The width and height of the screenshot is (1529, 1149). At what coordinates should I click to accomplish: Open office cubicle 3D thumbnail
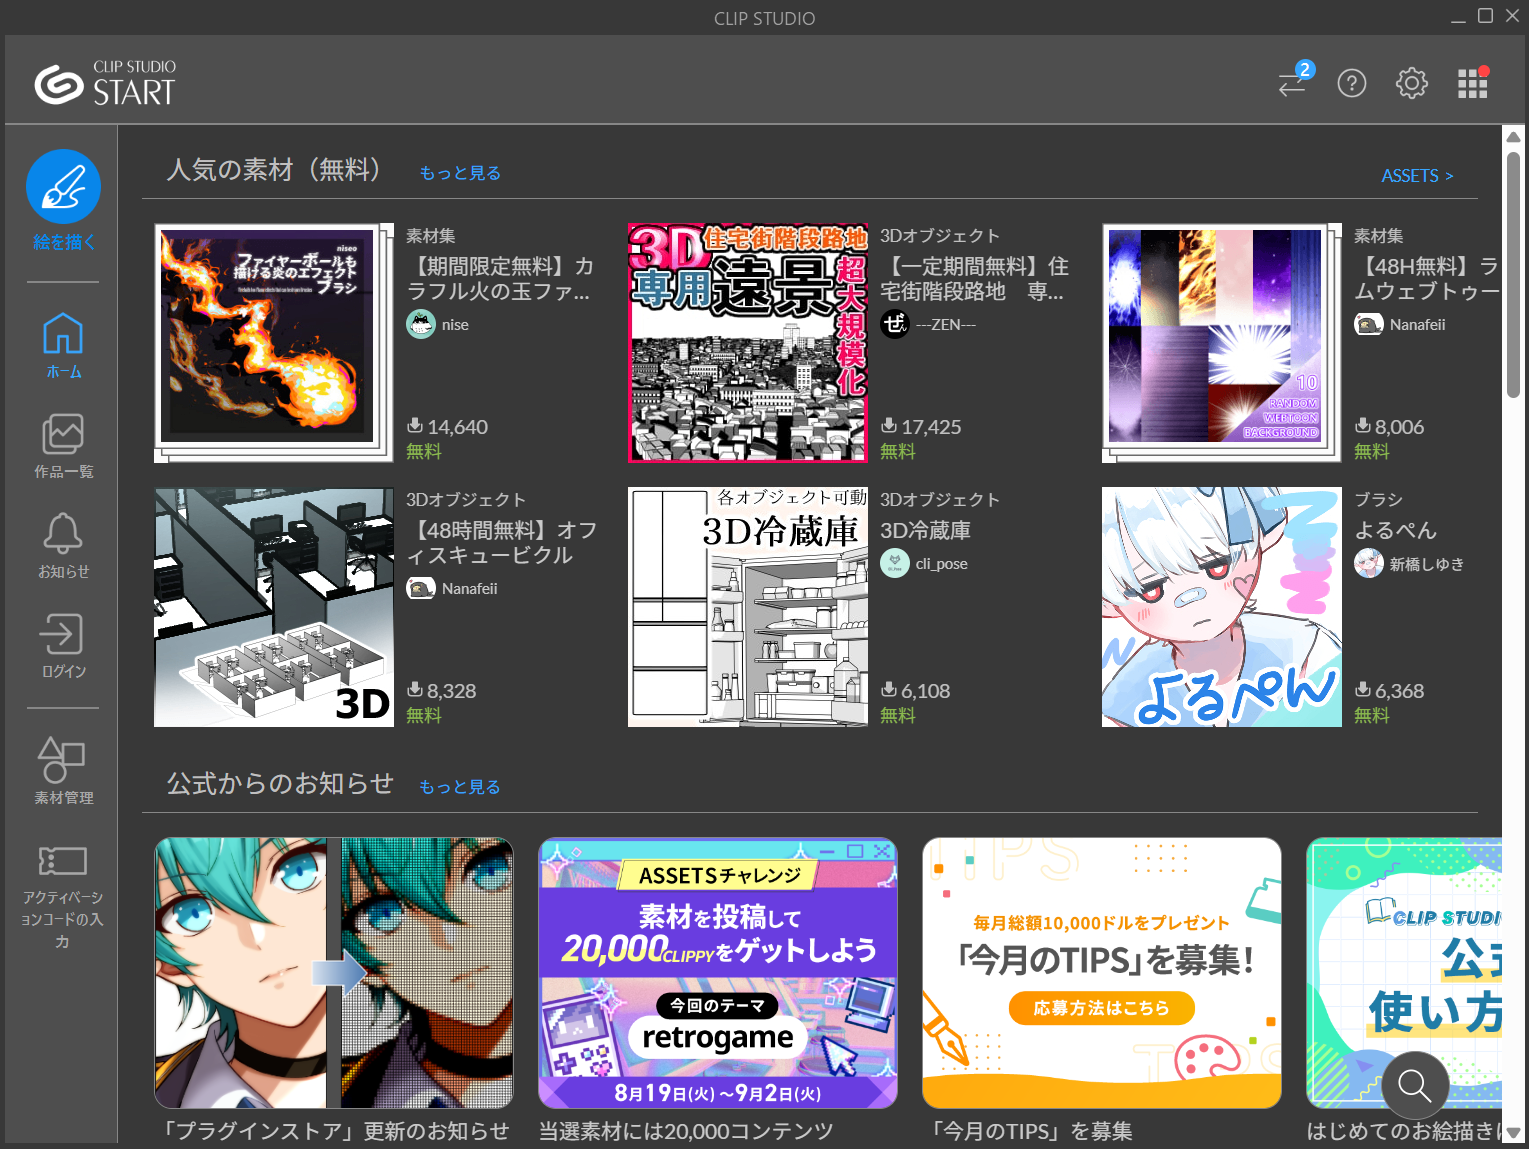274,607
